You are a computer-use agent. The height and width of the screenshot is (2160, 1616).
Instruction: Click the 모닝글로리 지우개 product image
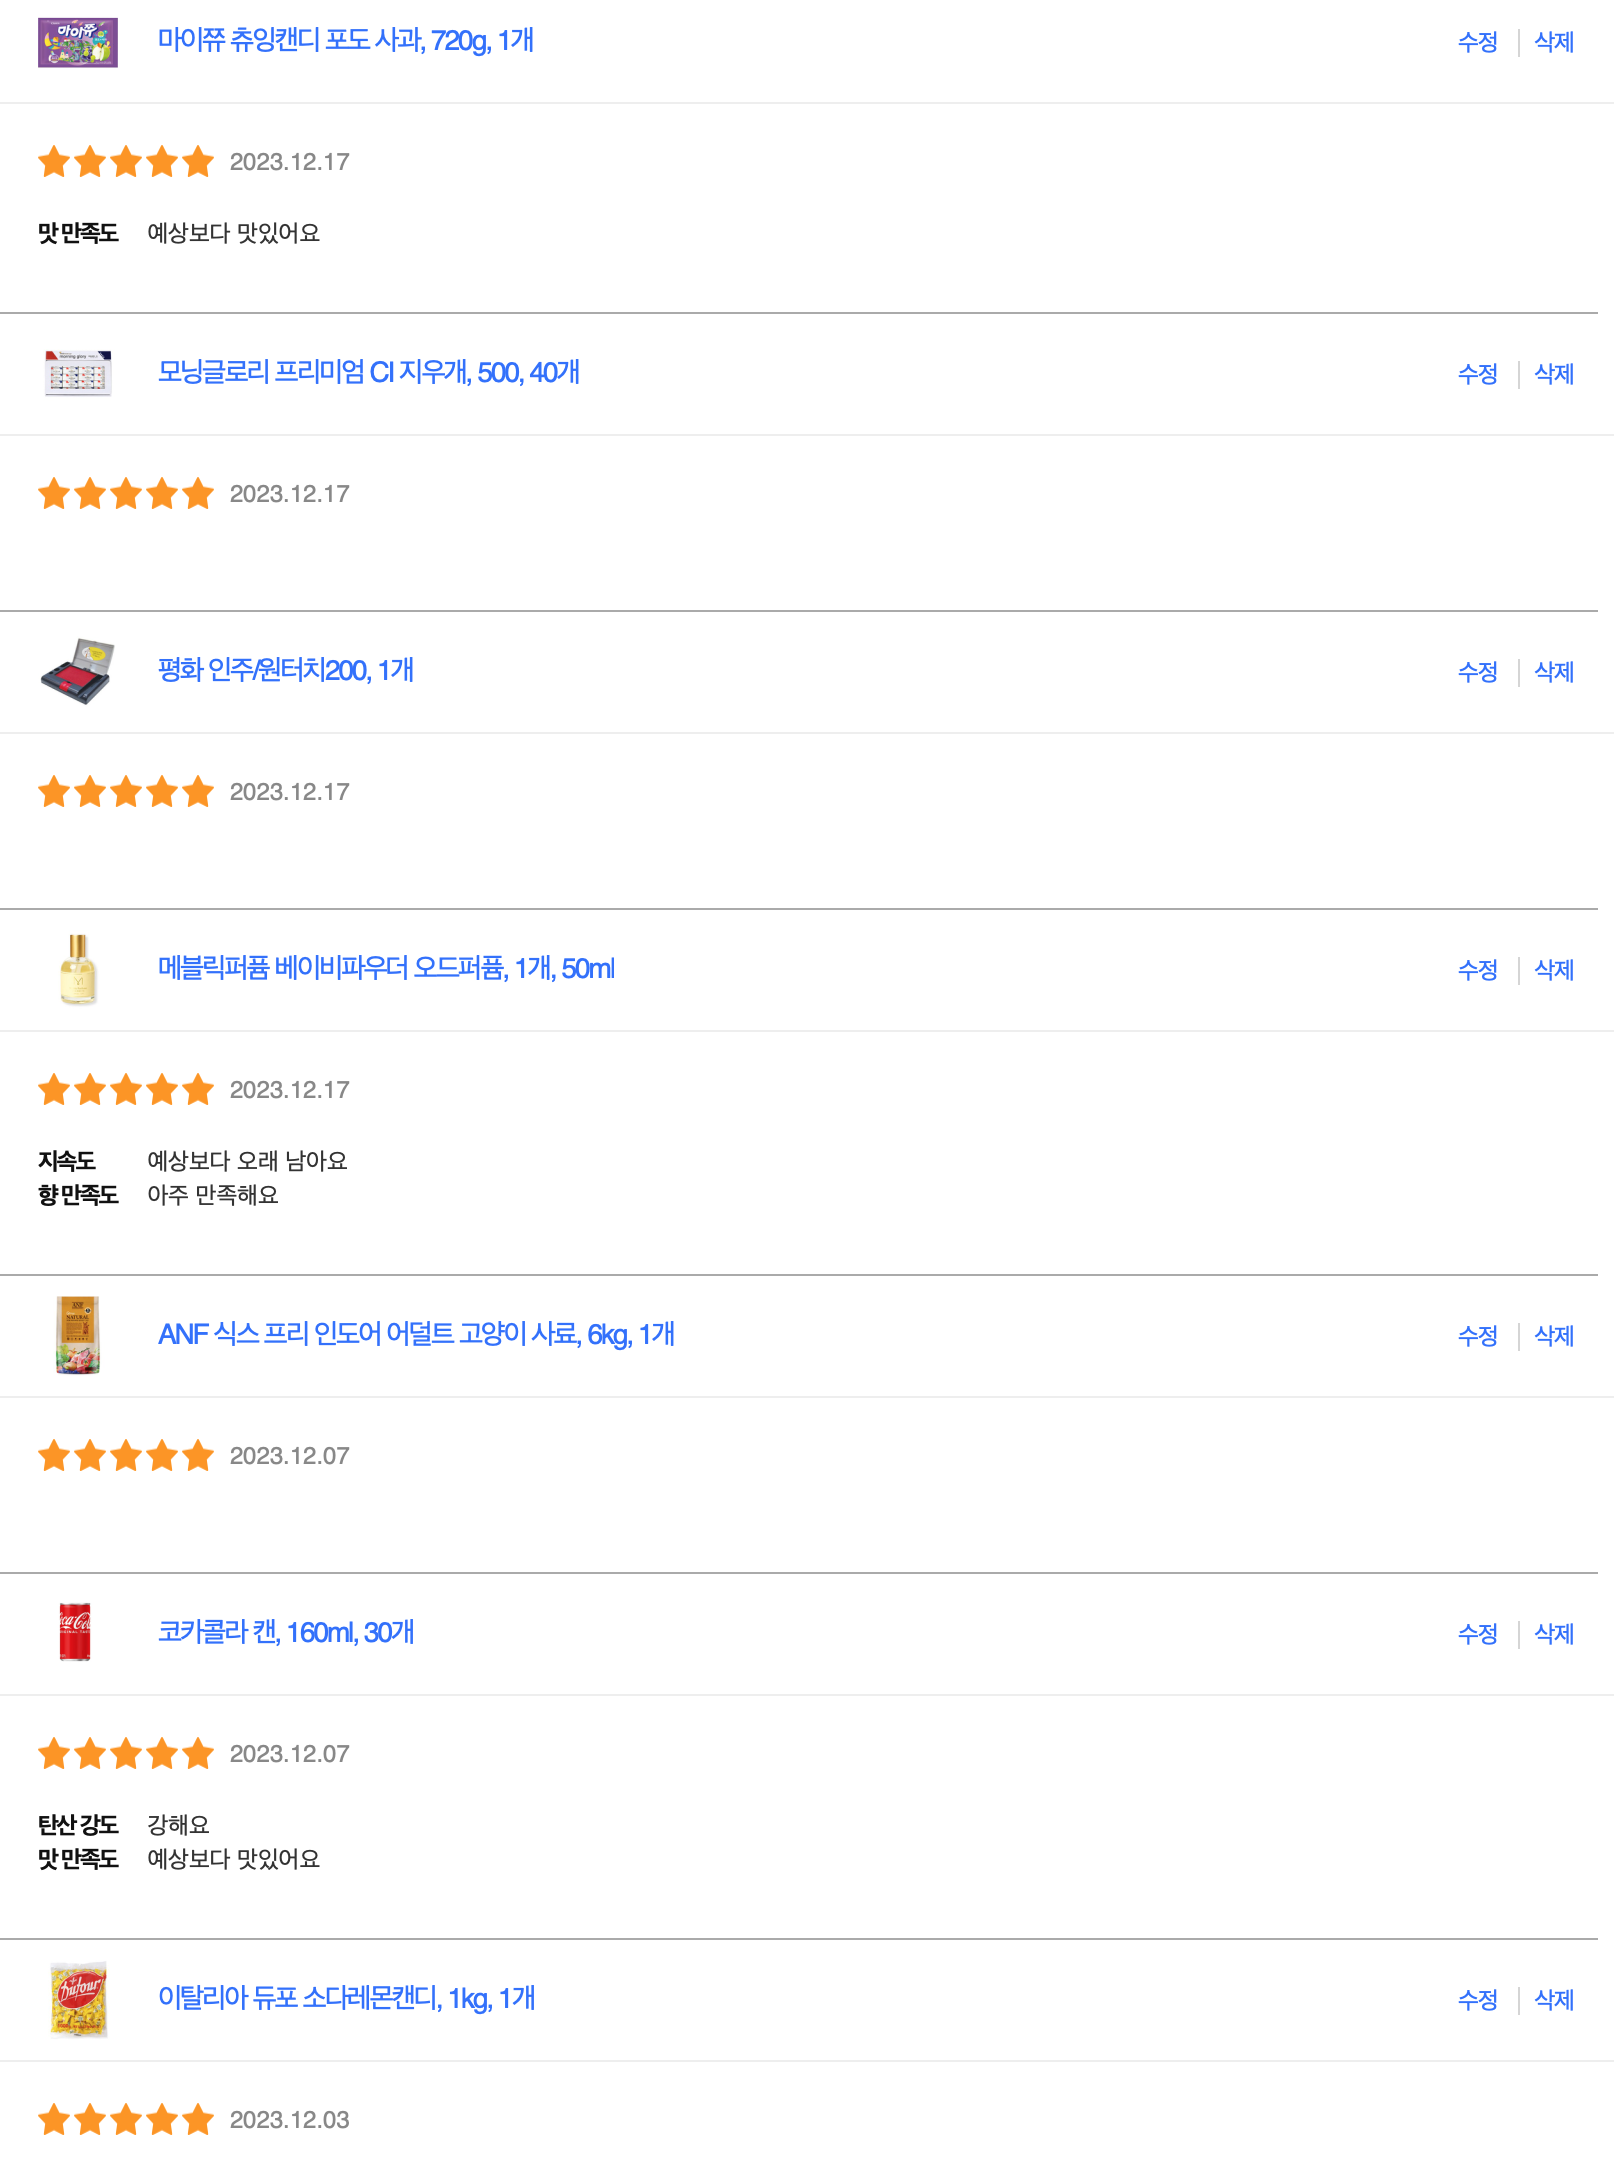pos(78,373)
